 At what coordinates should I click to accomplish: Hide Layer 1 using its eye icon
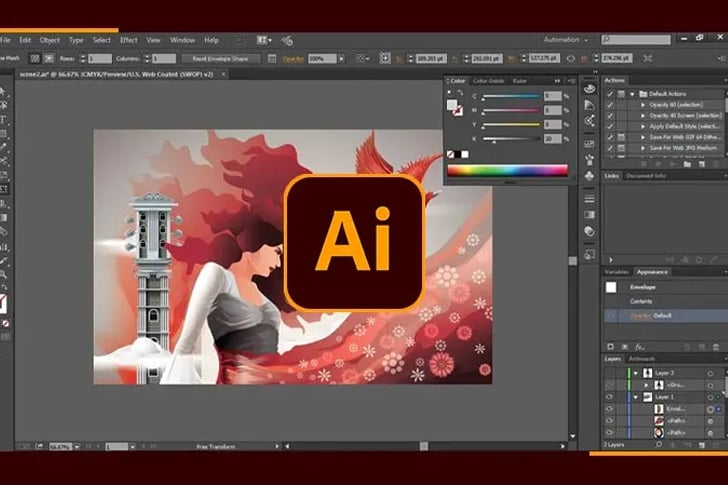610,397
